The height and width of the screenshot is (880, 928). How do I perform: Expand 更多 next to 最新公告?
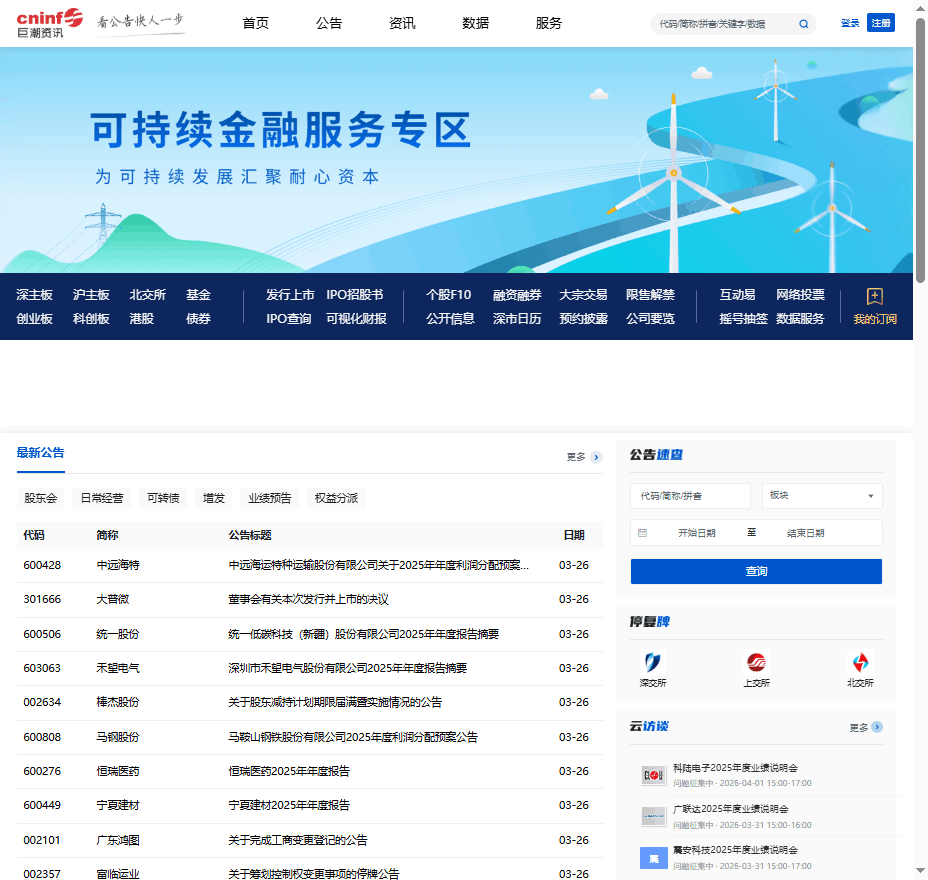point(577,456)
